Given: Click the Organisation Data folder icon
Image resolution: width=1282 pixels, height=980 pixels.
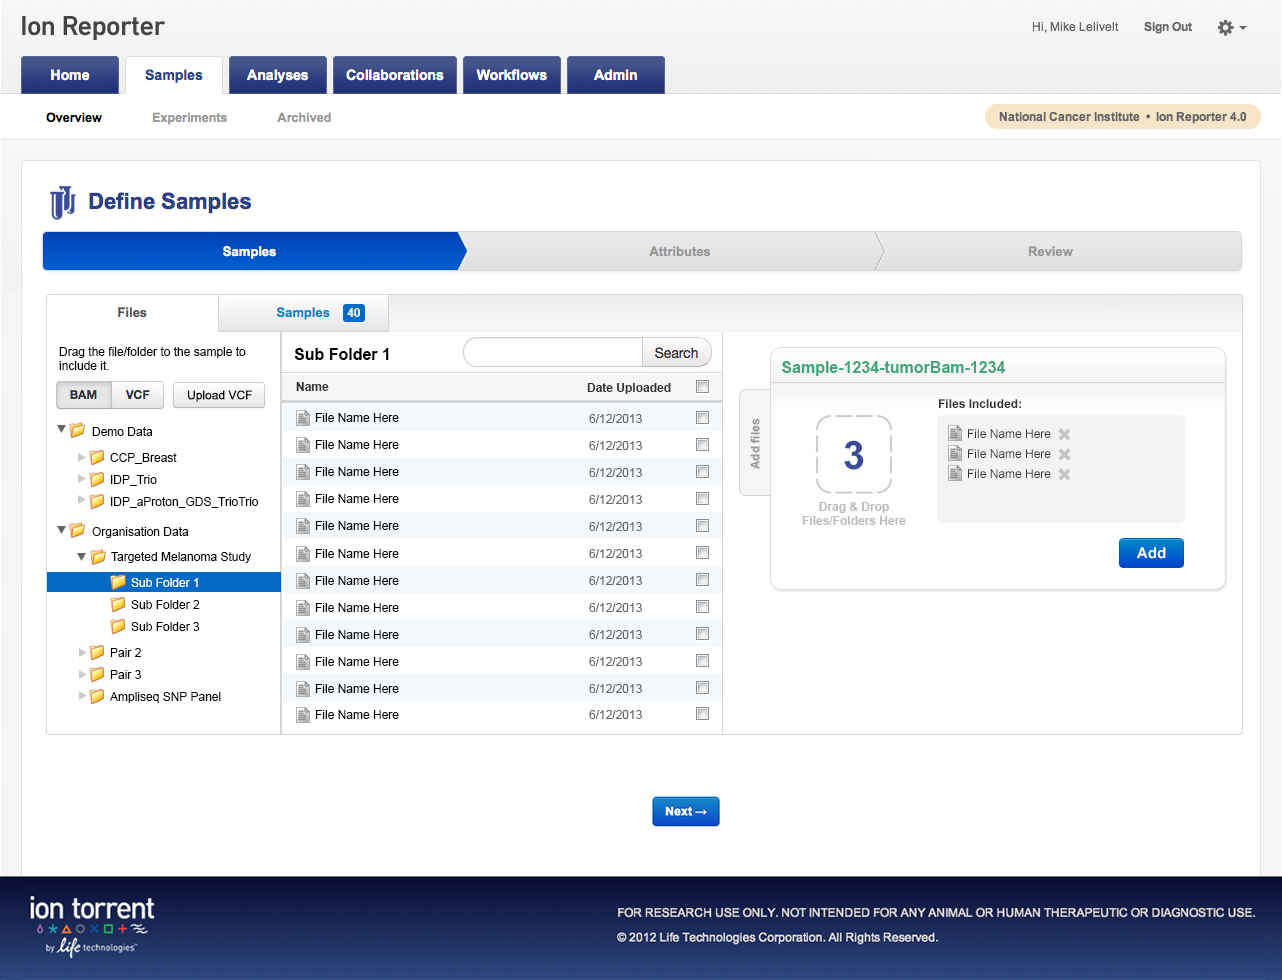Looking at the screenshot, I should pyautogui.click(x=77, y=530).
